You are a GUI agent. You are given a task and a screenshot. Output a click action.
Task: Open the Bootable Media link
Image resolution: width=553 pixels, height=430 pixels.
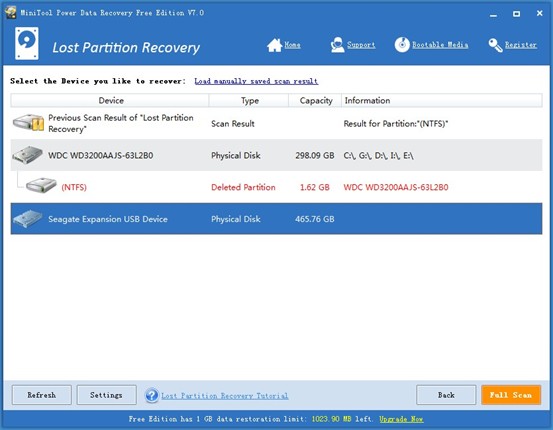(440, 45)
